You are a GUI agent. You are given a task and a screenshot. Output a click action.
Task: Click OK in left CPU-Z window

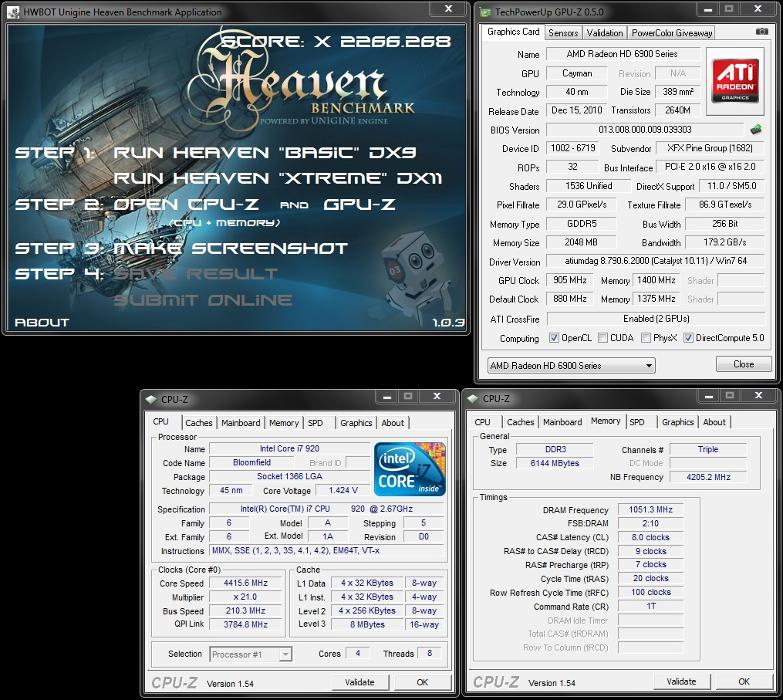pos(422,682)
